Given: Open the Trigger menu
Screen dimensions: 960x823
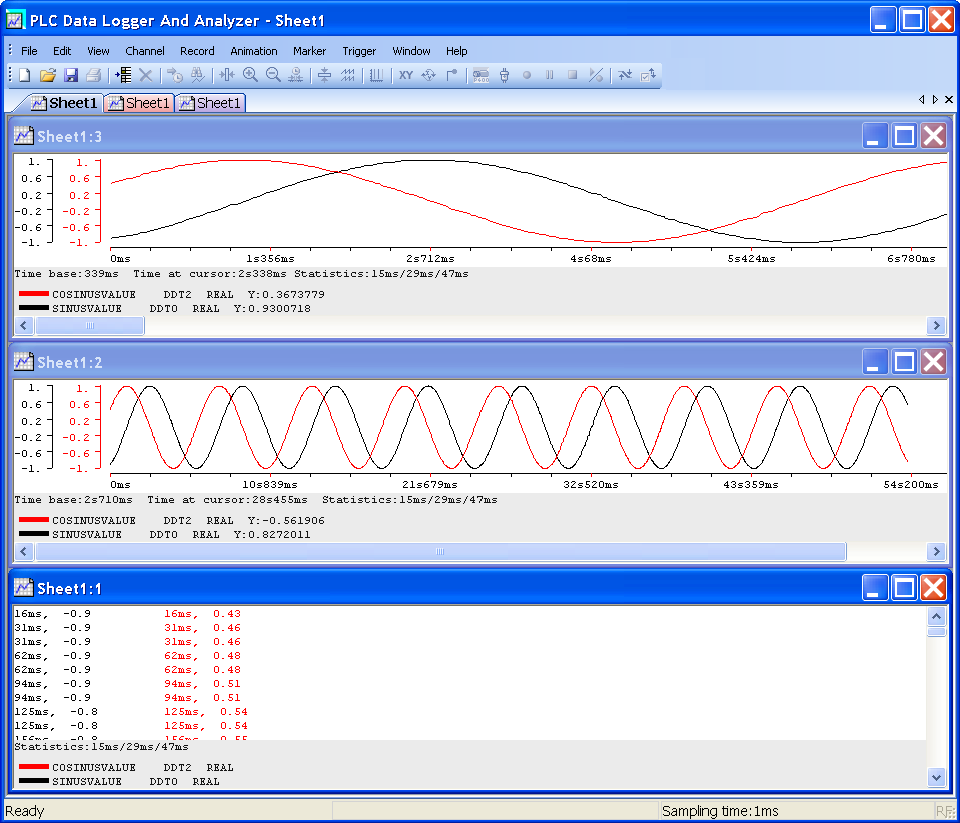Looking at the screenshot, I should (x=359, y=51).
